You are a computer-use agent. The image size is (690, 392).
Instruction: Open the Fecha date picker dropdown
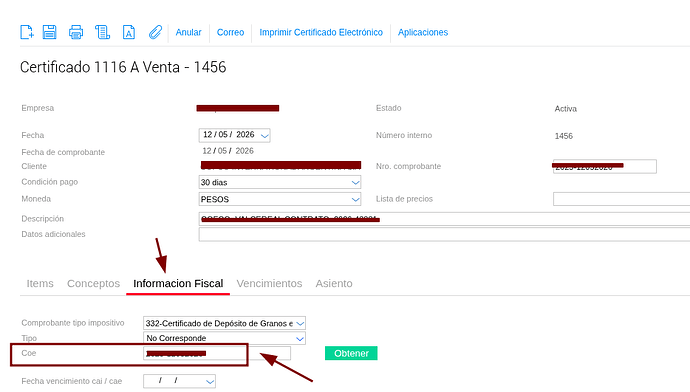[264, 136]
